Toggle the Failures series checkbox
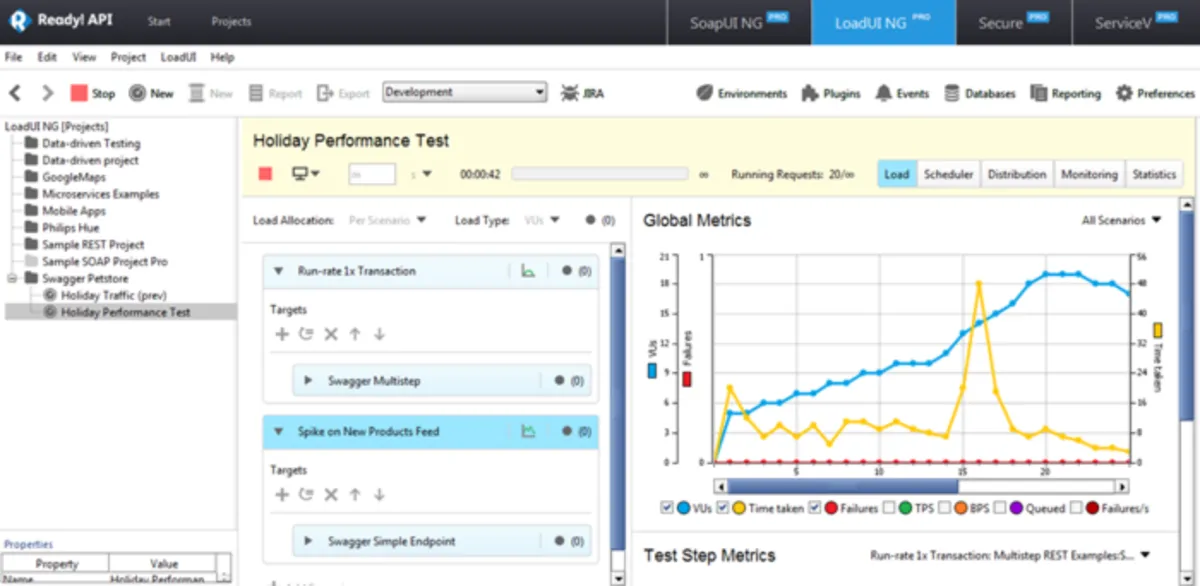Viewport: 1200px width, 586px height. tap(814, 508)
